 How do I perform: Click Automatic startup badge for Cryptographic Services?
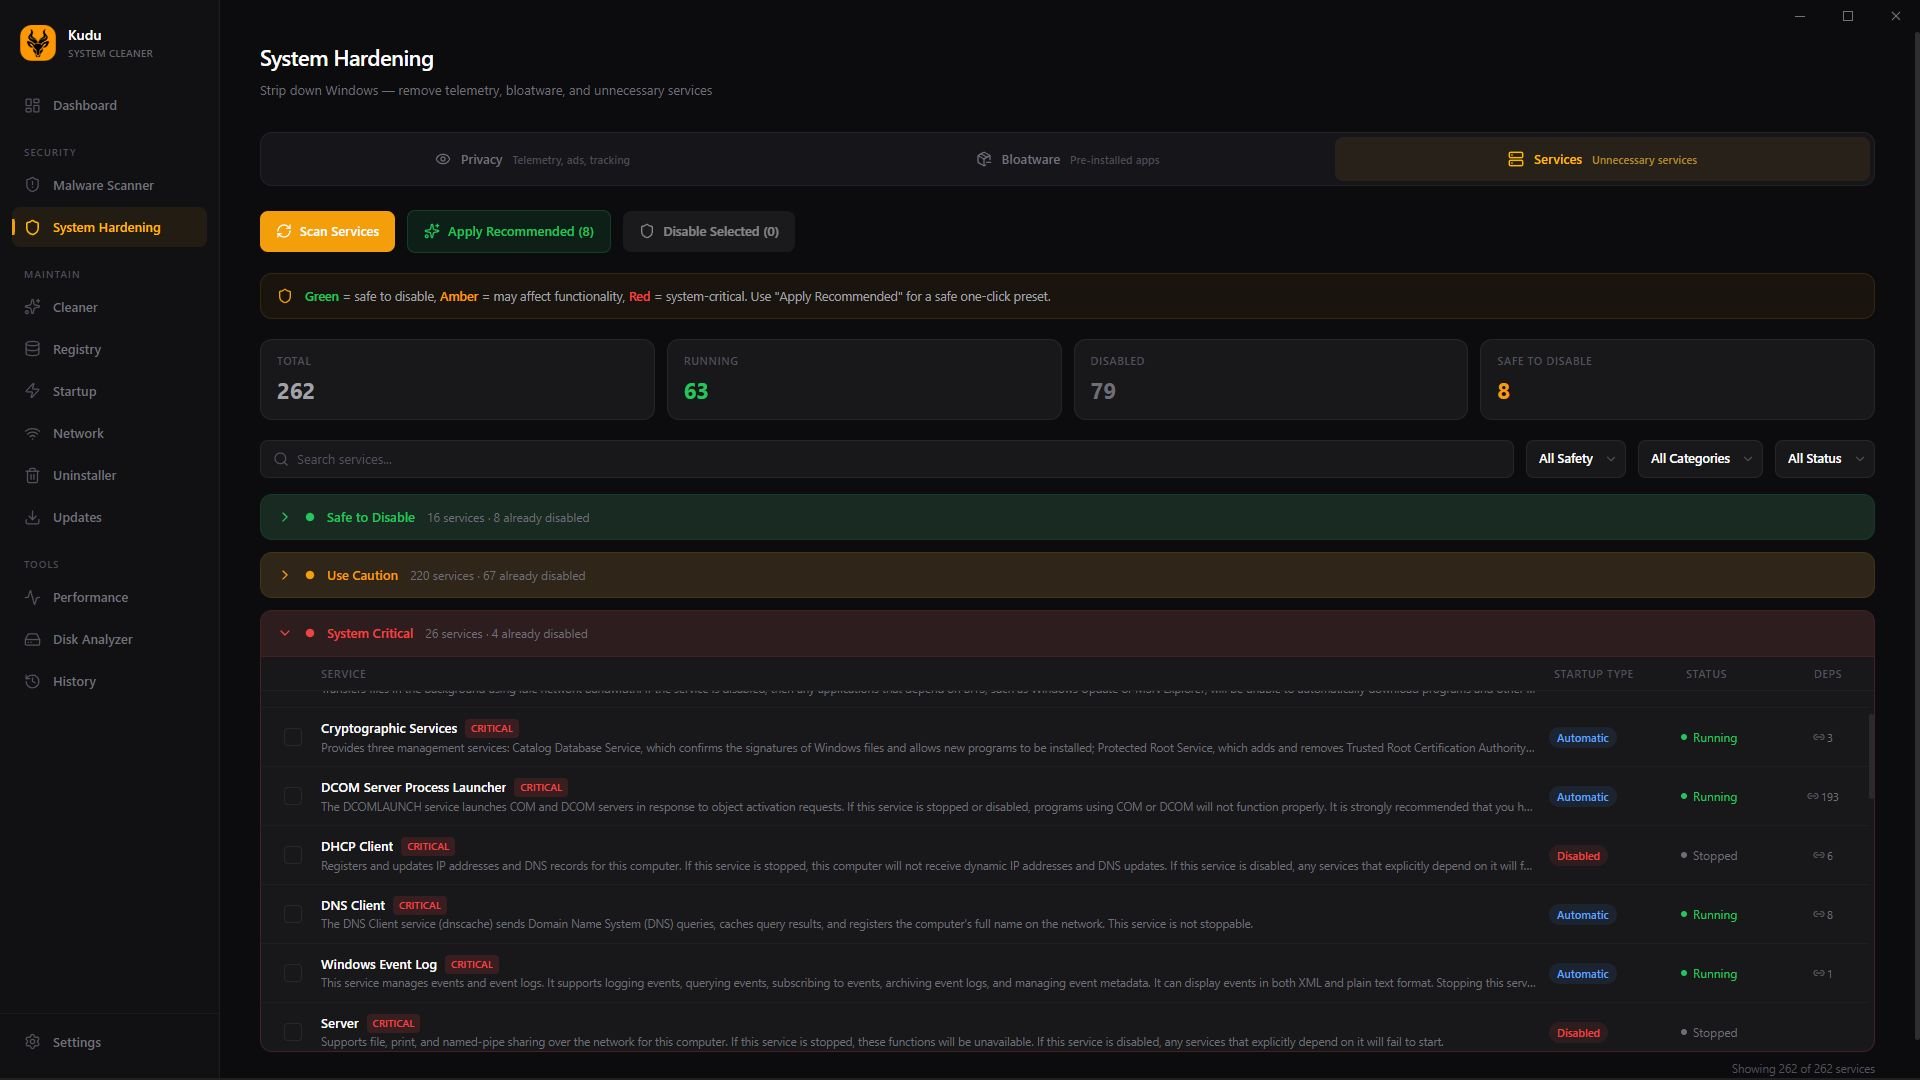[x=1582, y=738]
